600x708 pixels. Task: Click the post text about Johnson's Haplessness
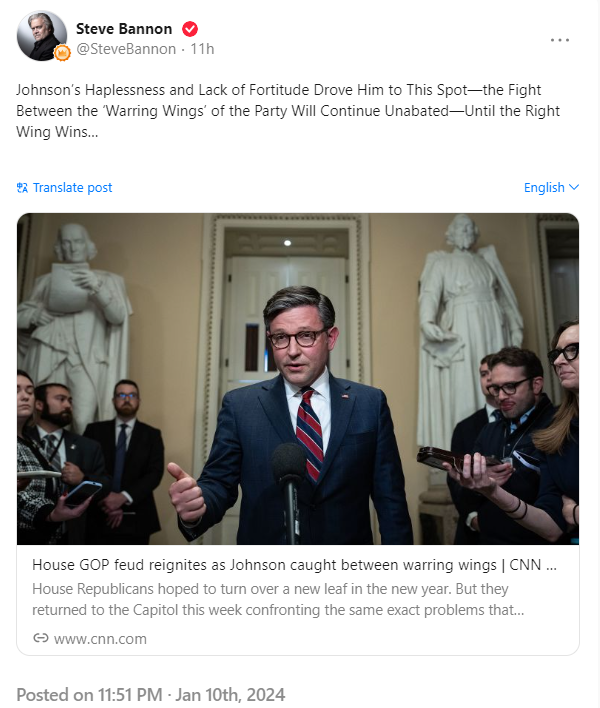tap(288, 111)
